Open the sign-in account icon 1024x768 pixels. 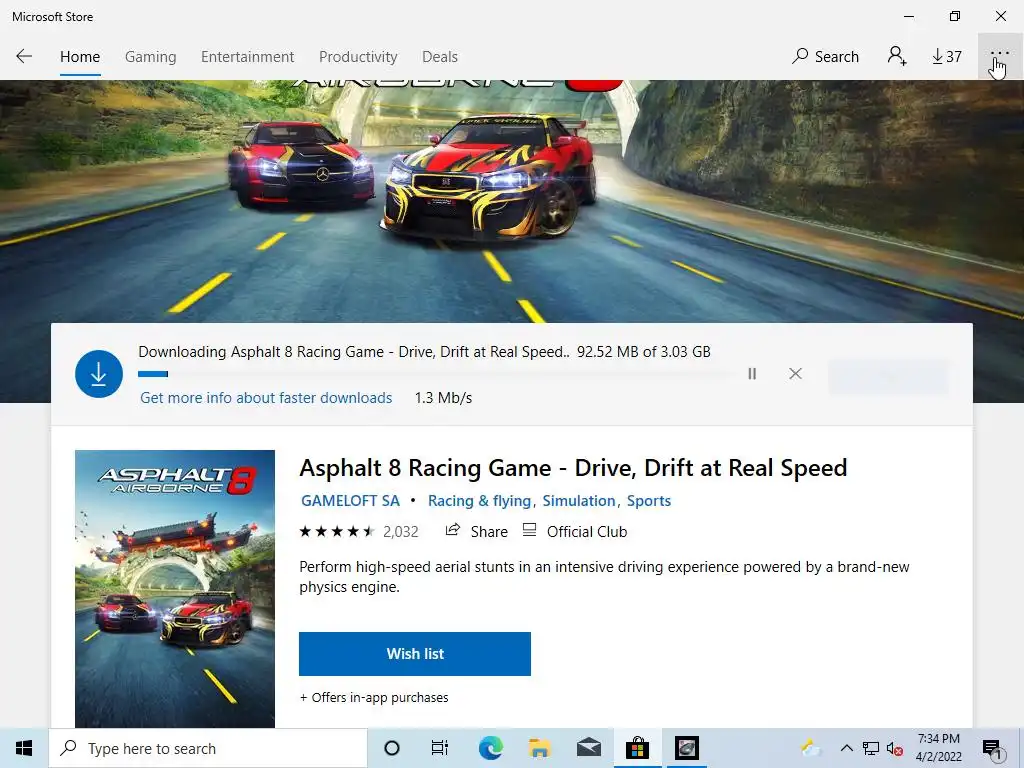click(x=897, y=56)
